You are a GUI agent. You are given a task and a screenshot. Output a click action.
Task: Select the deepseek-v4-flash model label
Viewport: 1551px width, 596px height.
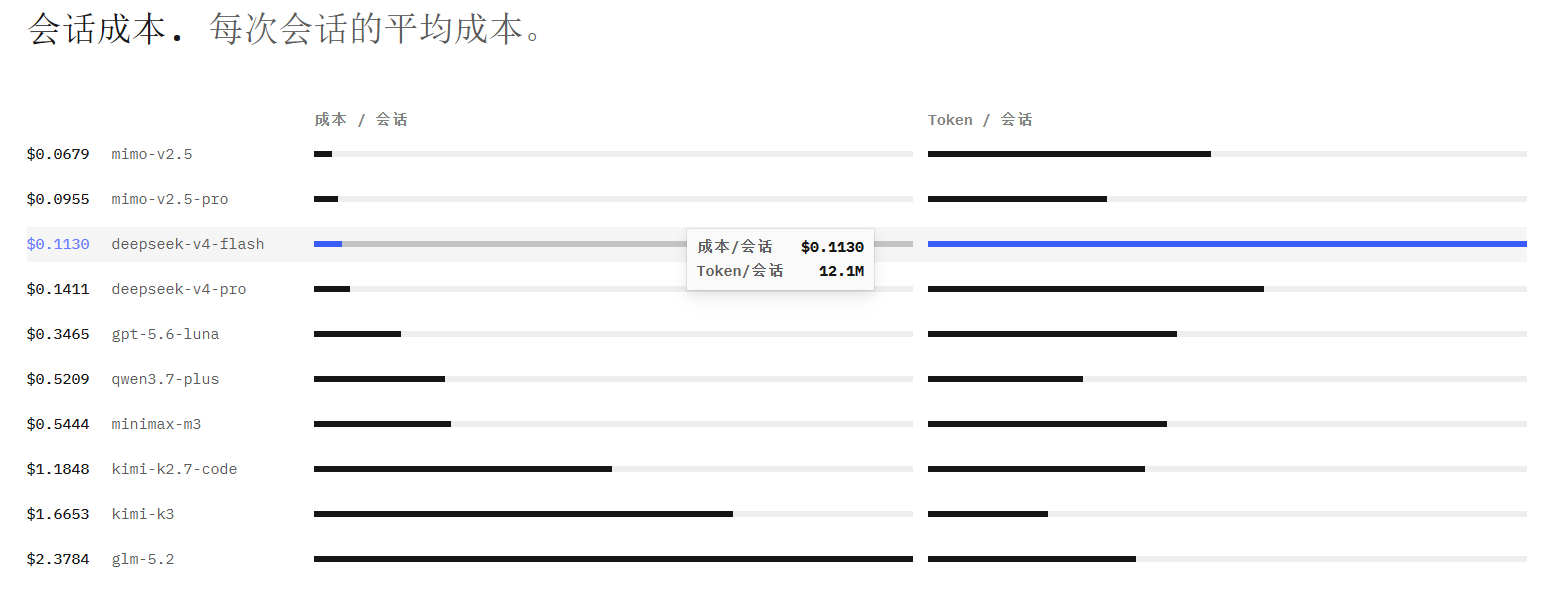(x=188, y=244)
